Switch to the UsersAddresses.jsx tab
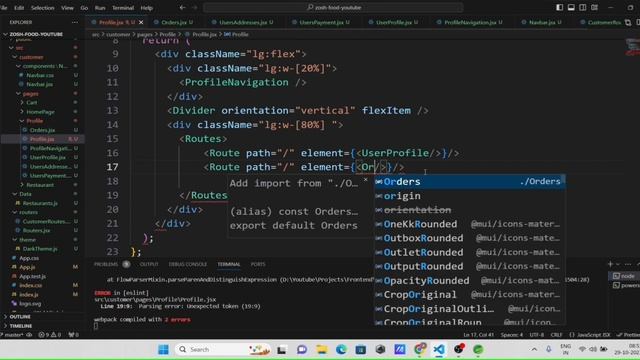 pos(243,22)
